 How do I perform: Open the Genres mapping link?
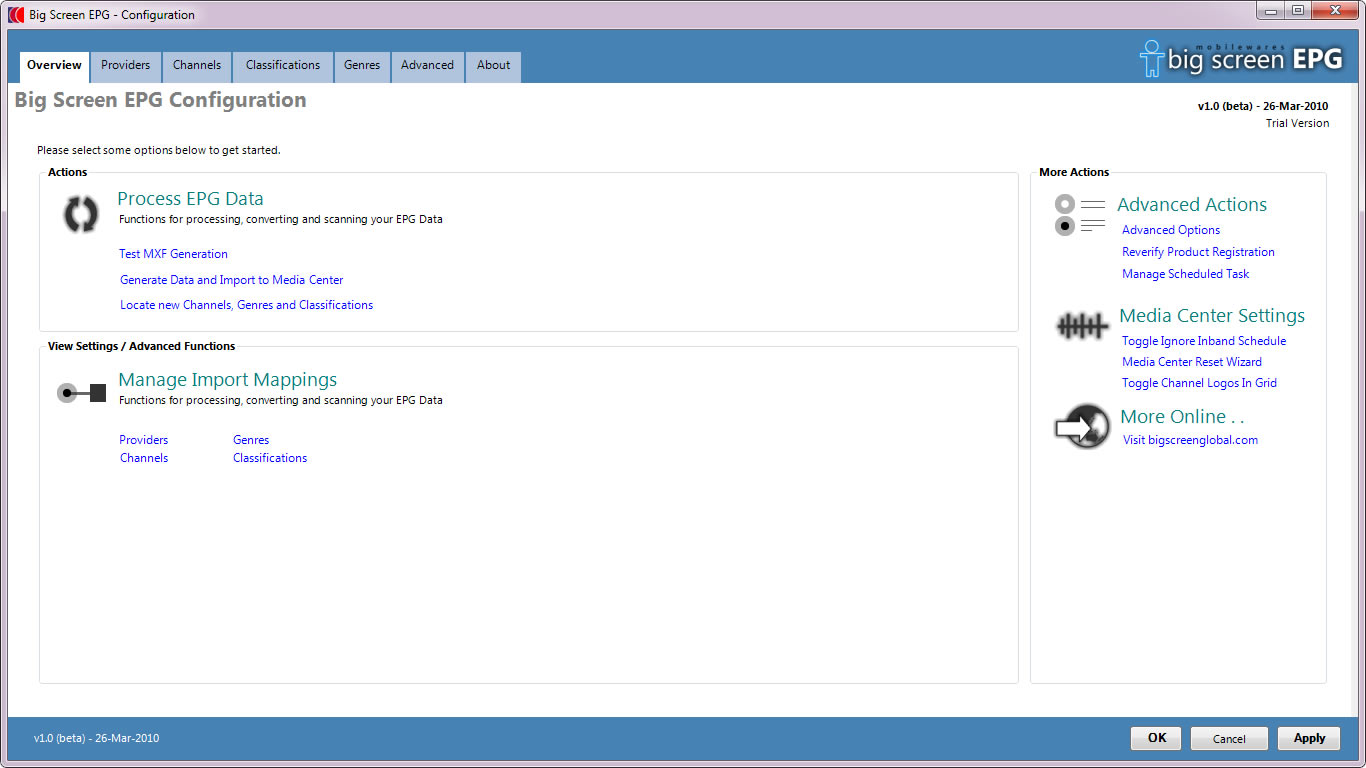click(x=251, y=440)
